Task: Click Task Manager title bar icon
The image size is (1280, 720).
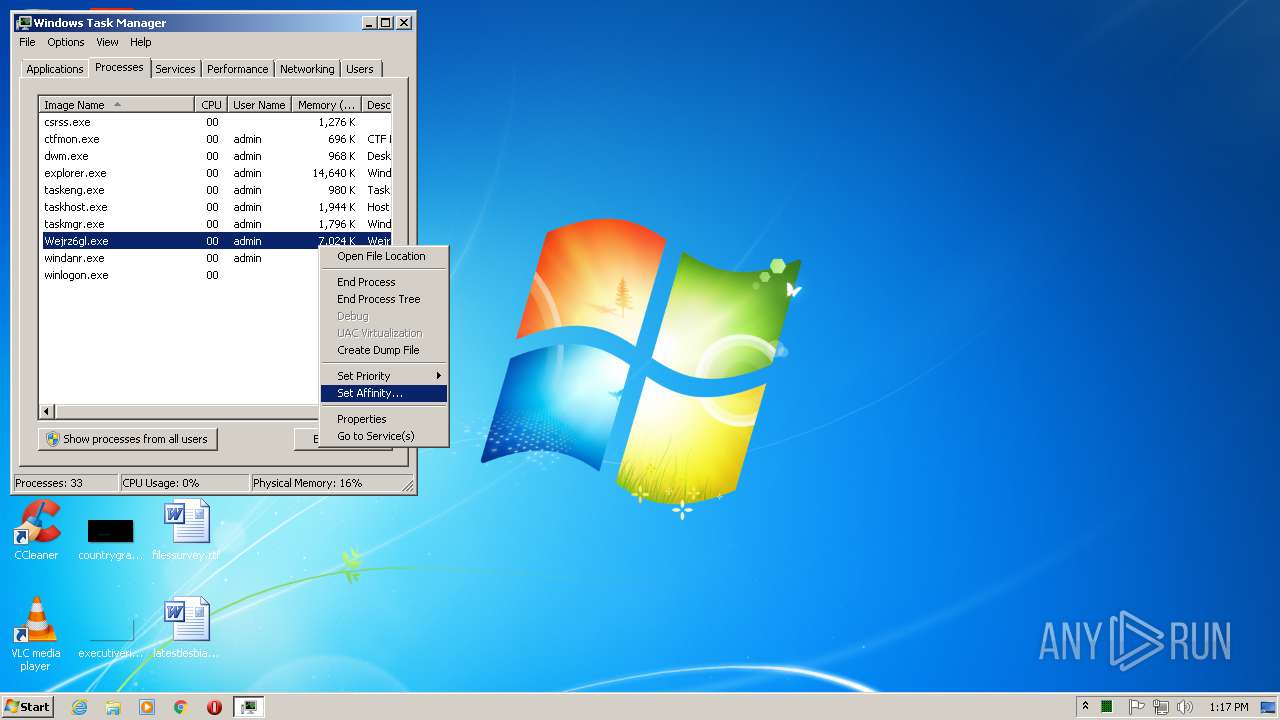Action: click(x=24, y=22)
